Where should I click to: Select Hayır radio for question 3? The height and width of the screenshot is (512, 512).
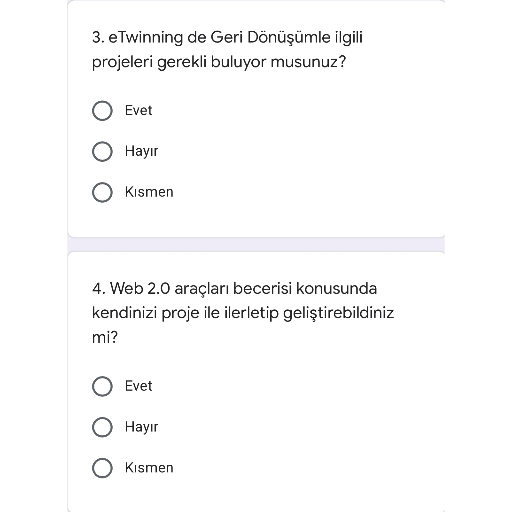pyautogui.click(x=102, y=151)
